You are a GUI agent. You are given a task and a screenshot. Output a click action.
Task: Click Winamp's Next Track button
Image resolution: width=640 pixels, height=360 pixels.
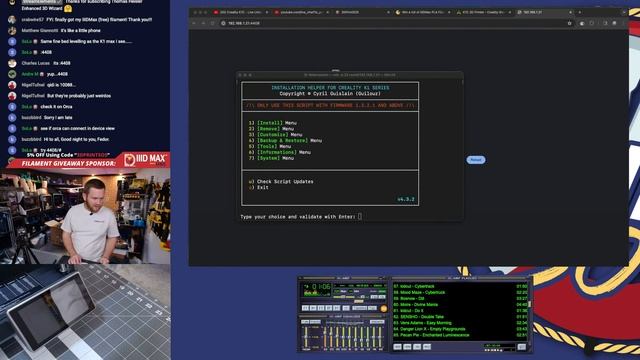point(336,308)
